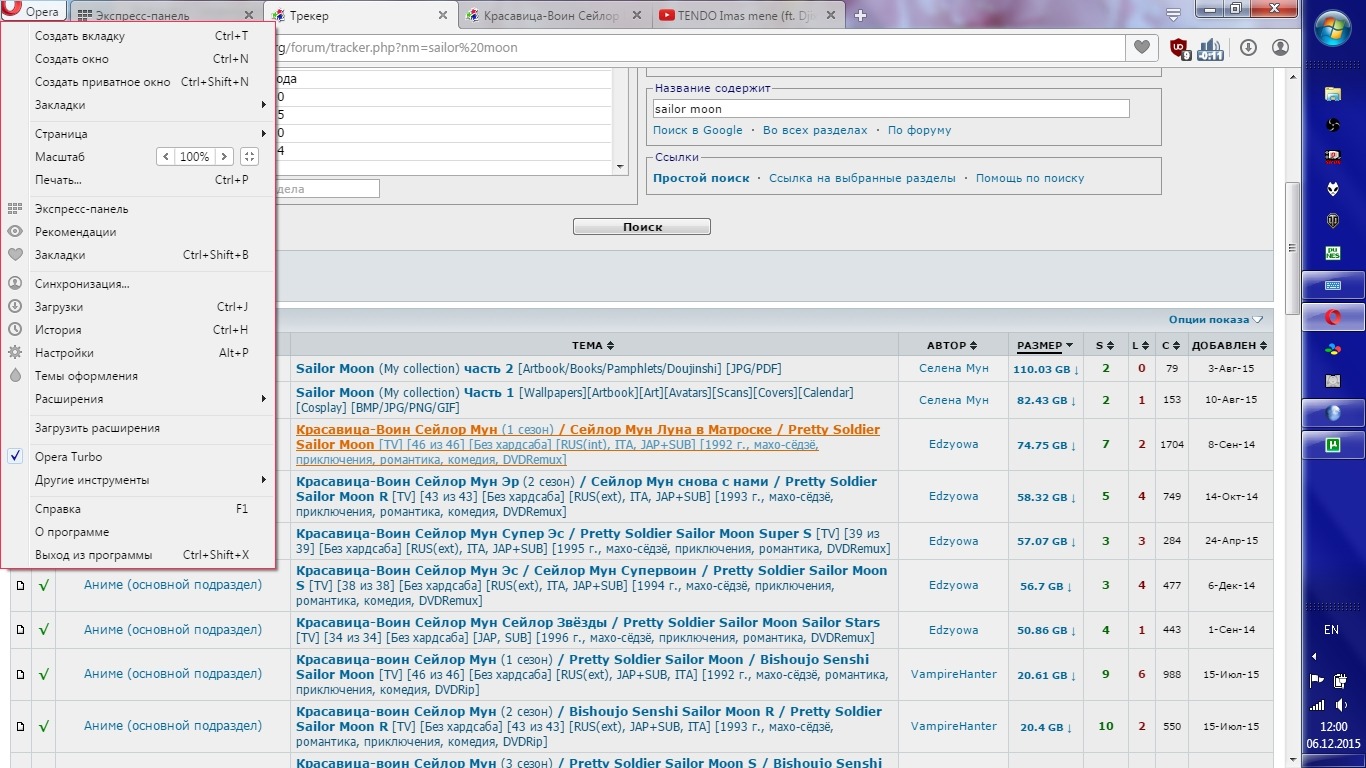Select 'О программе' menu entry
The width and height of the screenshot is (1366, 768).
[138, 532]
